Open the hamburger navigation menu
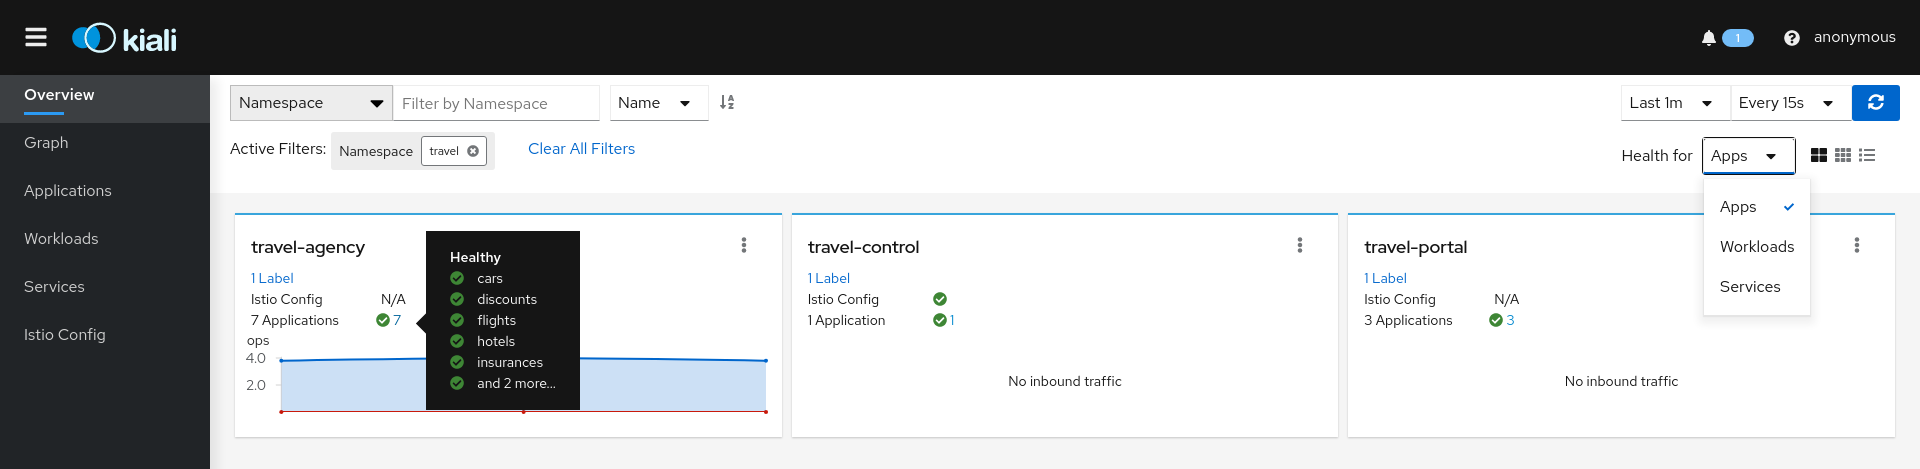The image size is (1920, 469). tap(36, 37)
